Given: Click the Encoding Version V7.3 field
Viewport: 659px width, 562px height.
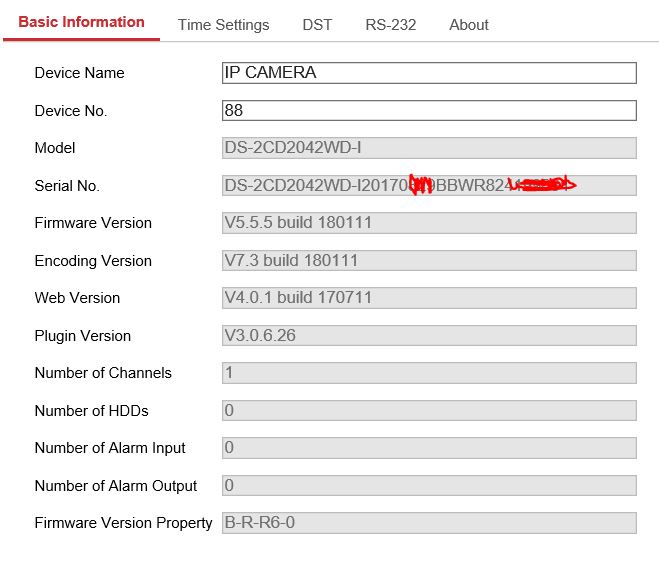Looking at the screenshot, I should pos(429,260).
